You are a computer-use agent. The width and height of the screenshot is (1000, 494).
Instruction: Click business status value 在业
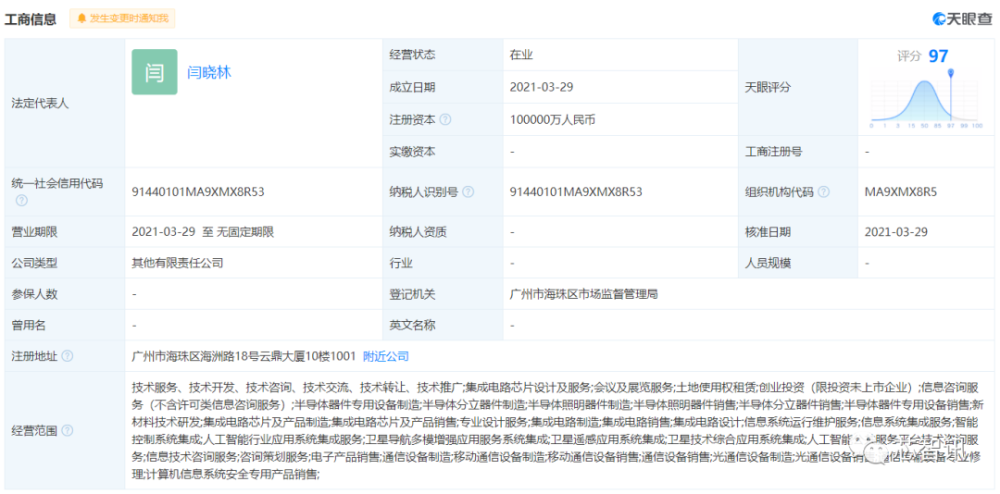click(x=521, y=55)
